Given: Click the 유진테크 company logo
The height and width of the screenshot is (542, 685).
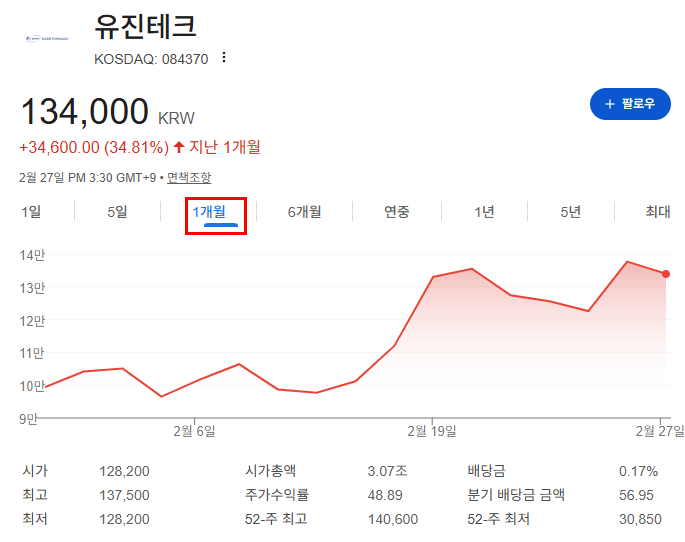Looking at the screenshot, I should click(47, 38).
